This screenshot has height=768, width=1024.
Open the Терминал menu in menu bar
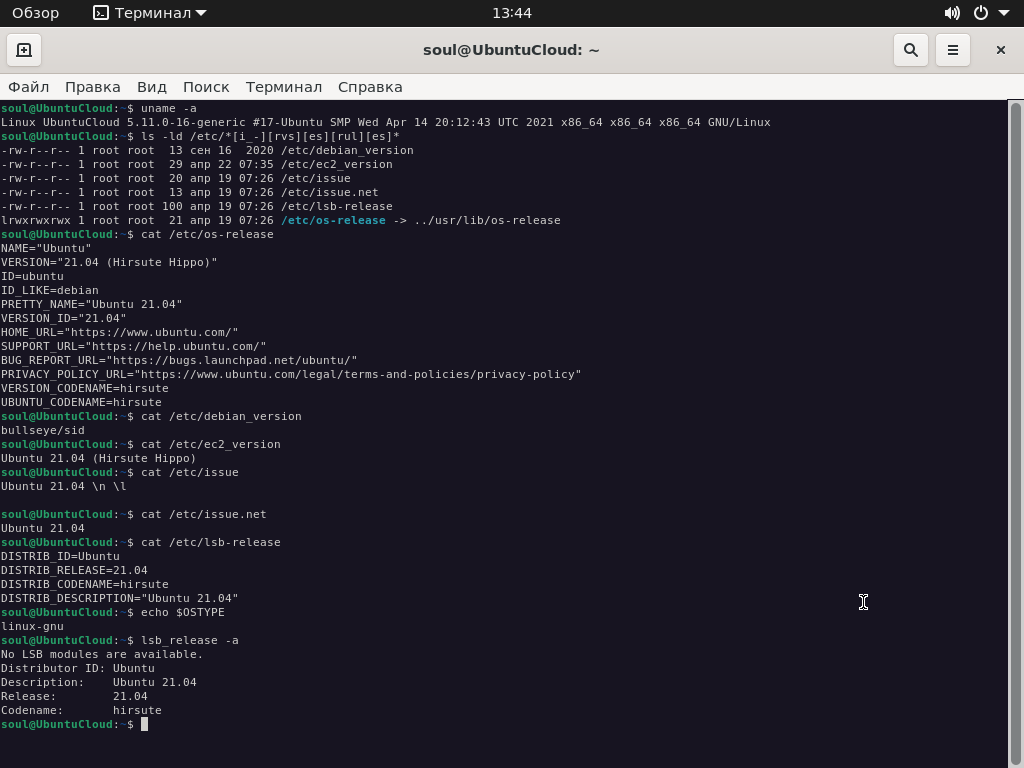(283, 87)
